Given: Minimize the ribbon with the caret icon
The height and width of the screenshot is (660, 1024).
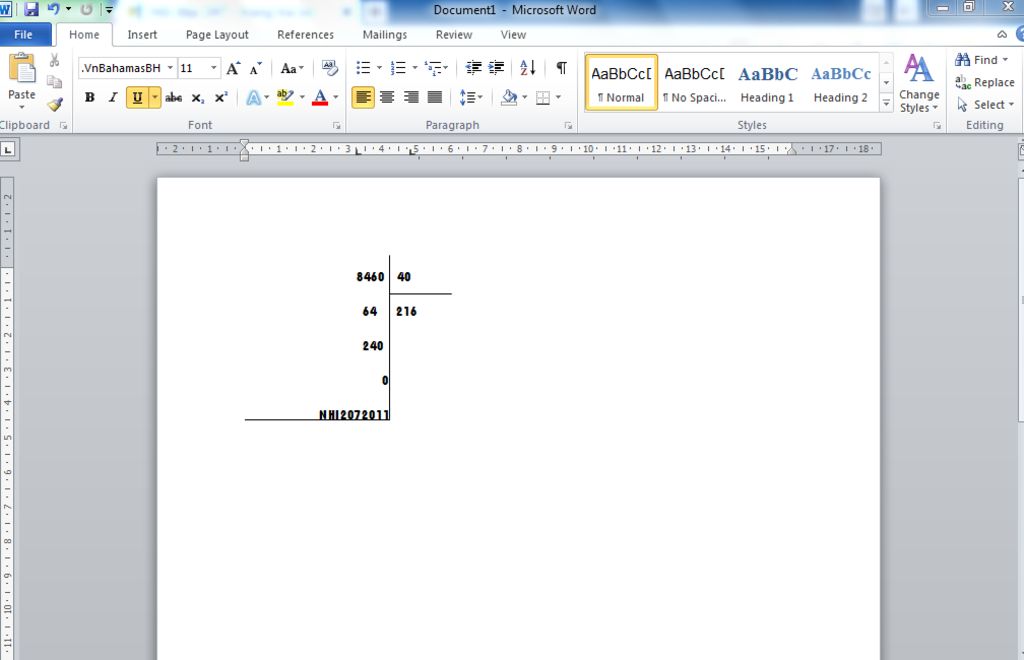Looking at the screenshot, I should click(x=1002, y=35).
